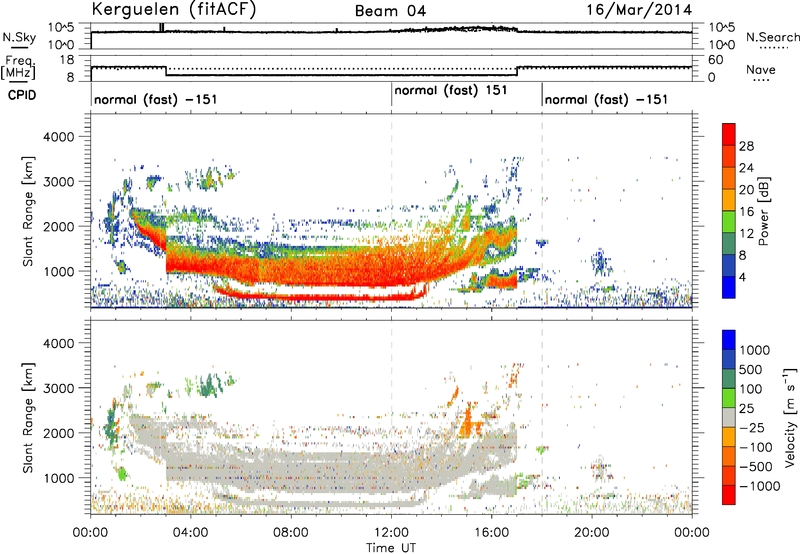The width and height of the screenshot is (800, 554).
Task: Click the '04:00' time axis label
Action: (190, 533)
